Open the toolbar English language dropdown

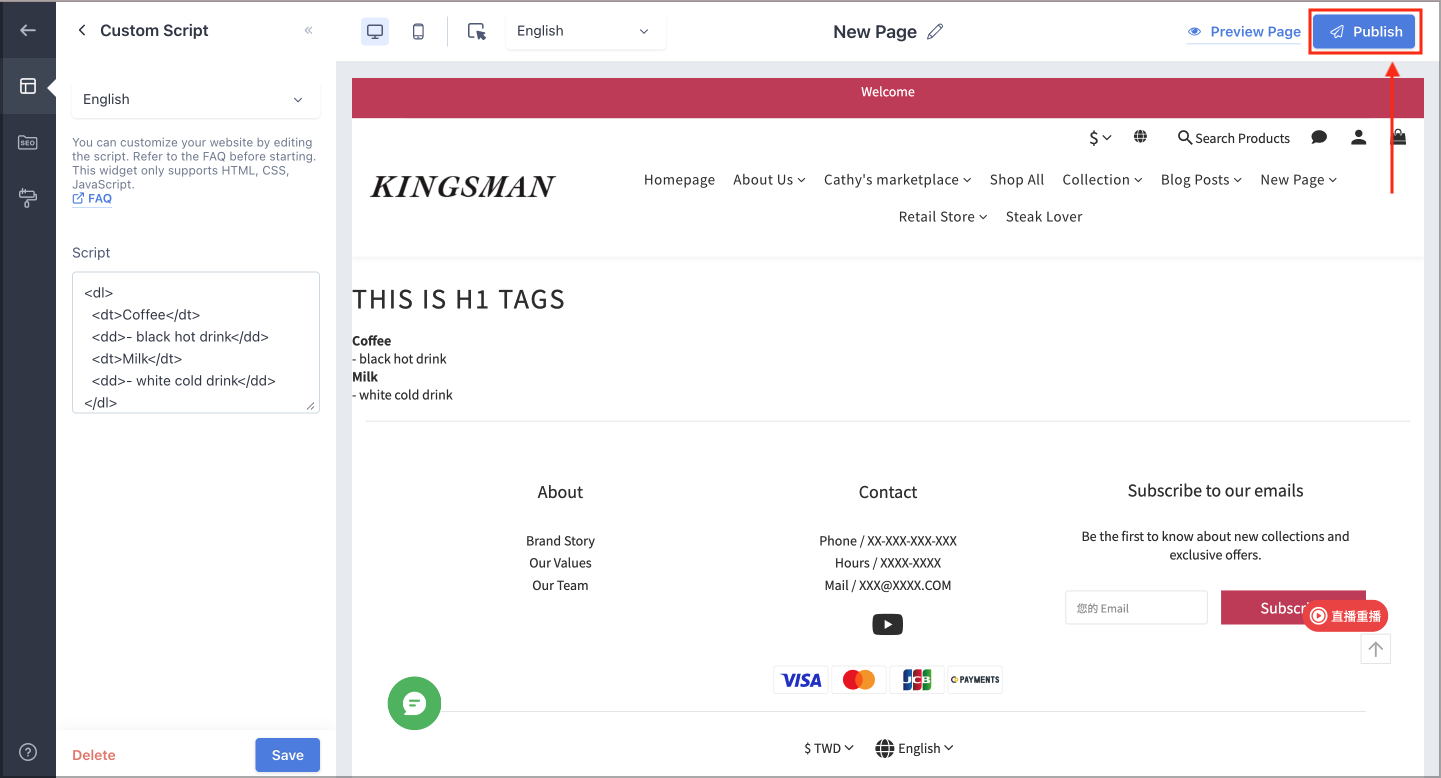pyautogui.click(x=585, y=31)
